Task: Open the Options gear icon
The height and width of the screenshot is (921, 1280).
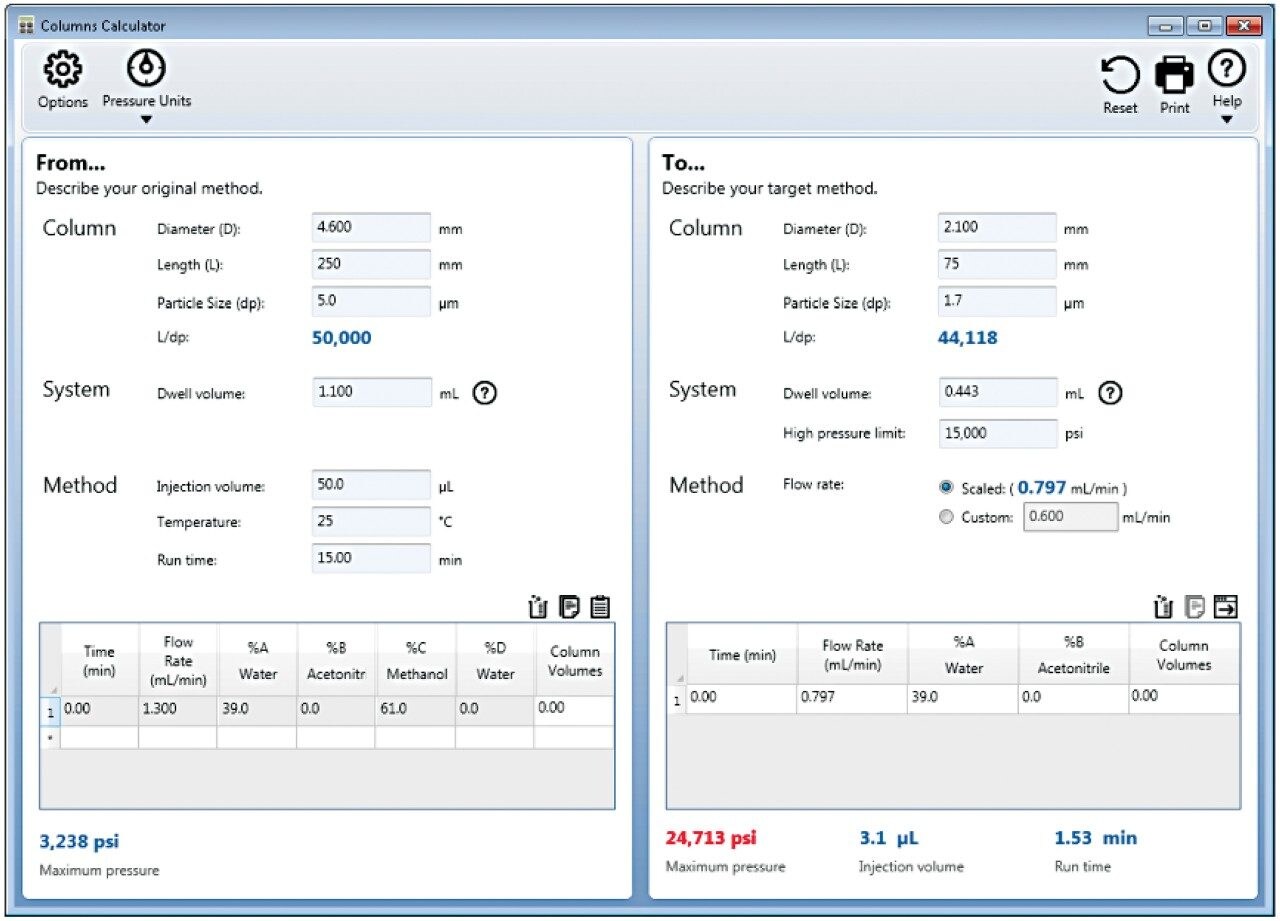Action: (x=62, y=71)
